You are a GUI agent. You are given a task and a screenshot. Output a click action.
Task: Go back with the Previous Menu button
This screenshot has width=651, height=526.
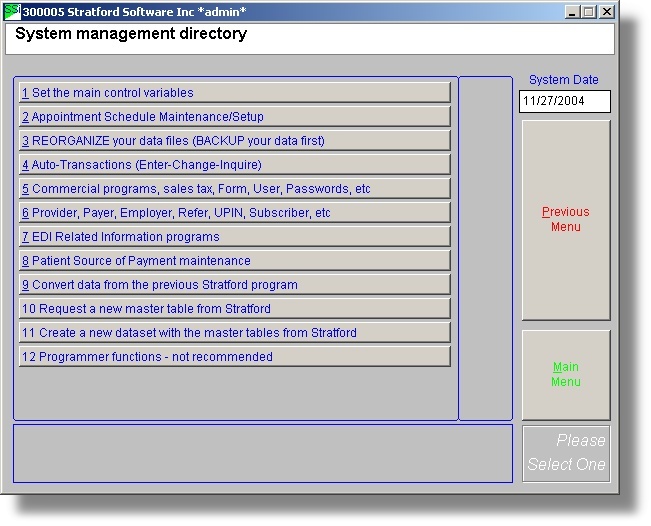[x=566, y=220]
